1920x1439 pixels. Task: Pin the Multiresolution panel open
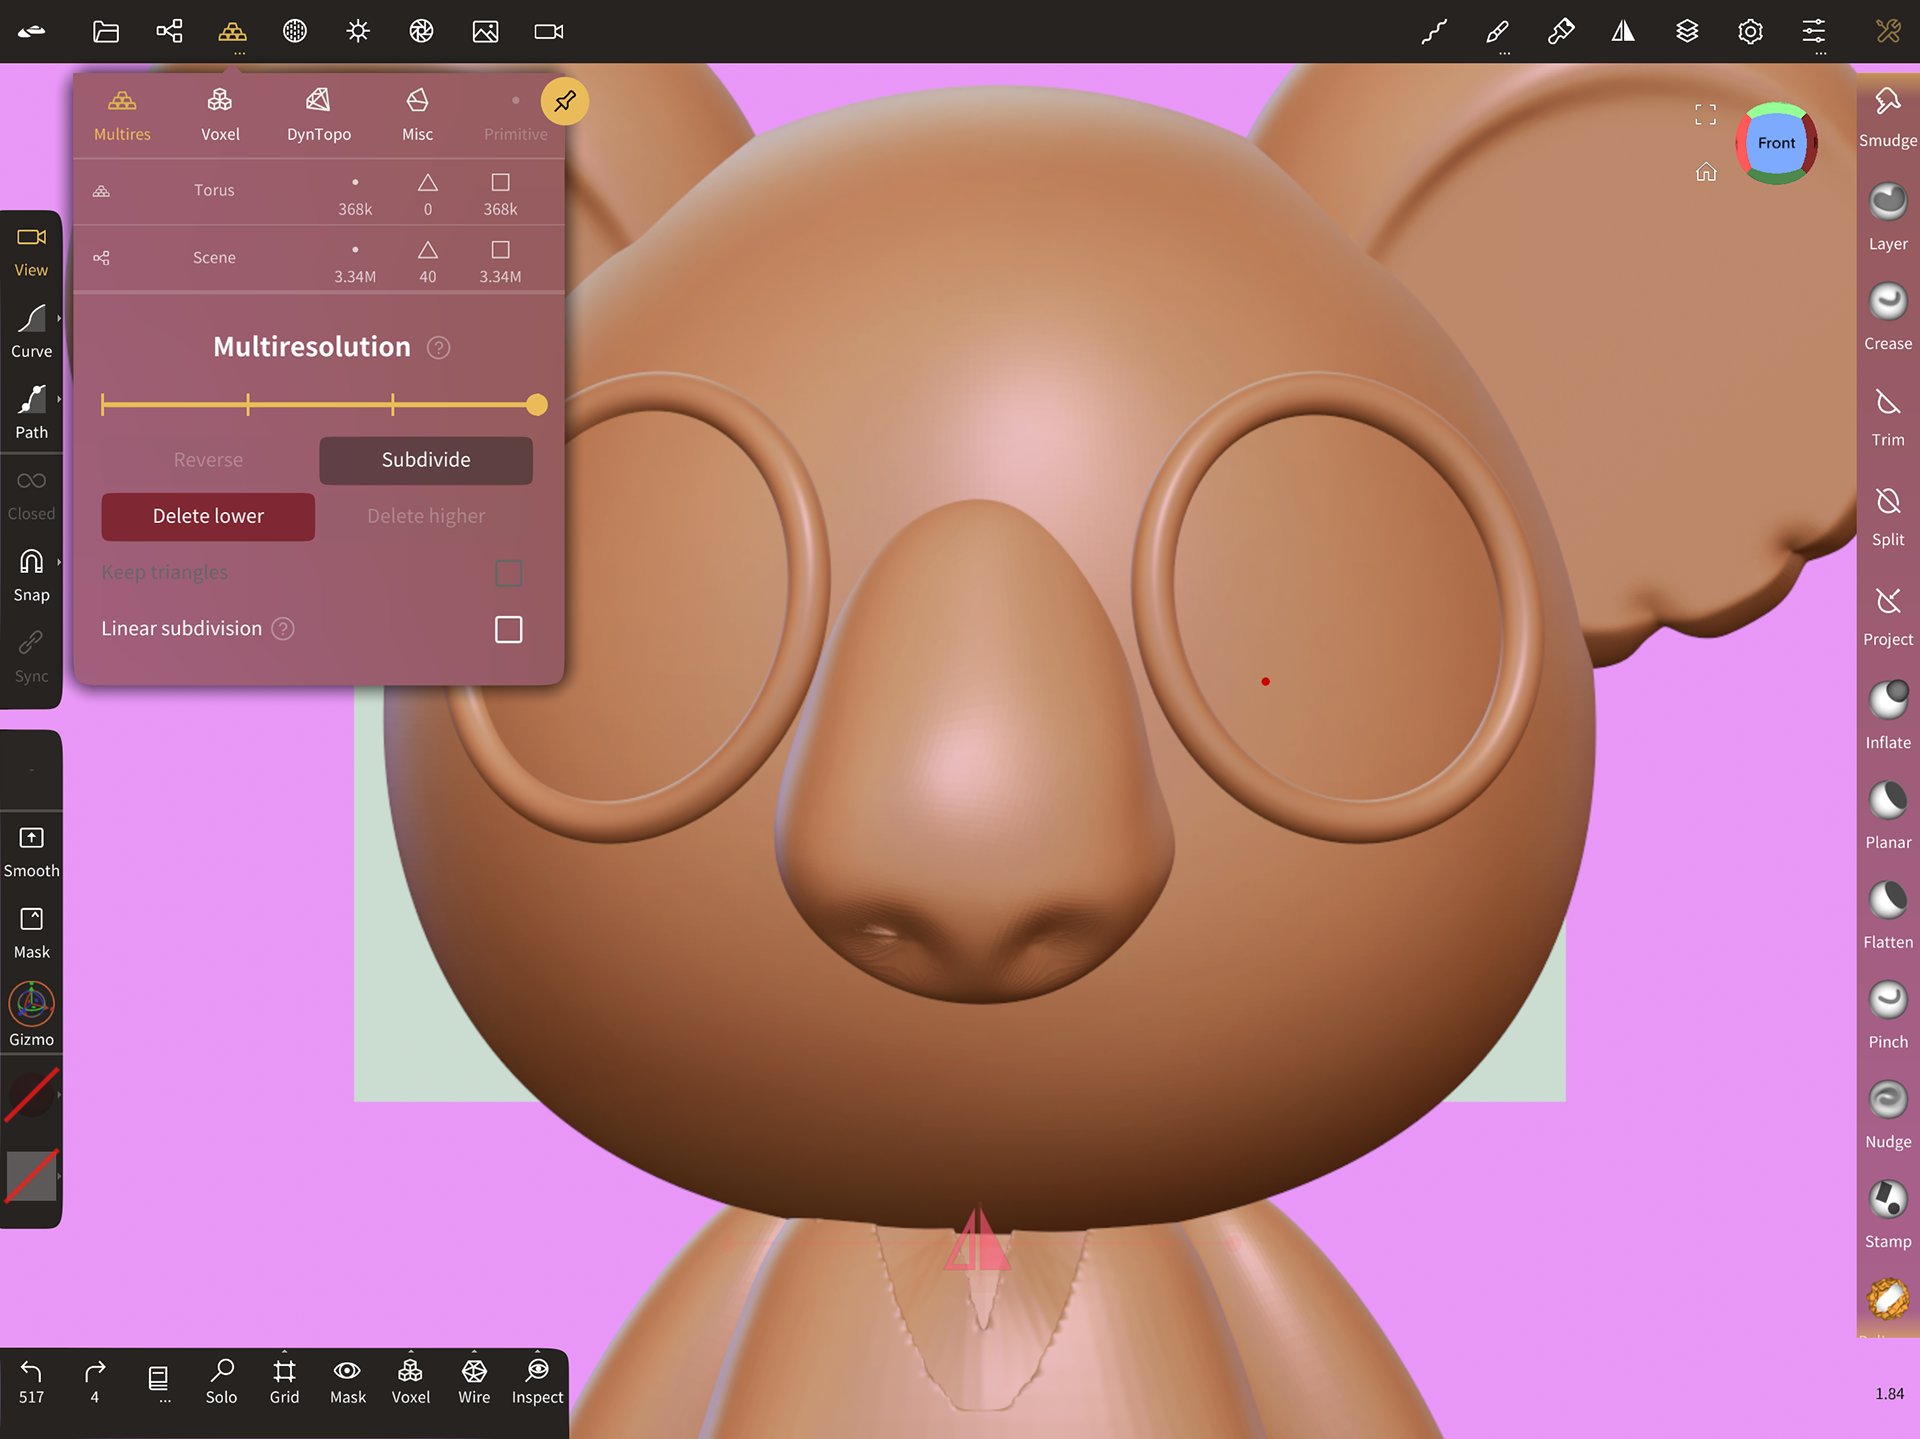click(x=565, y=102)
